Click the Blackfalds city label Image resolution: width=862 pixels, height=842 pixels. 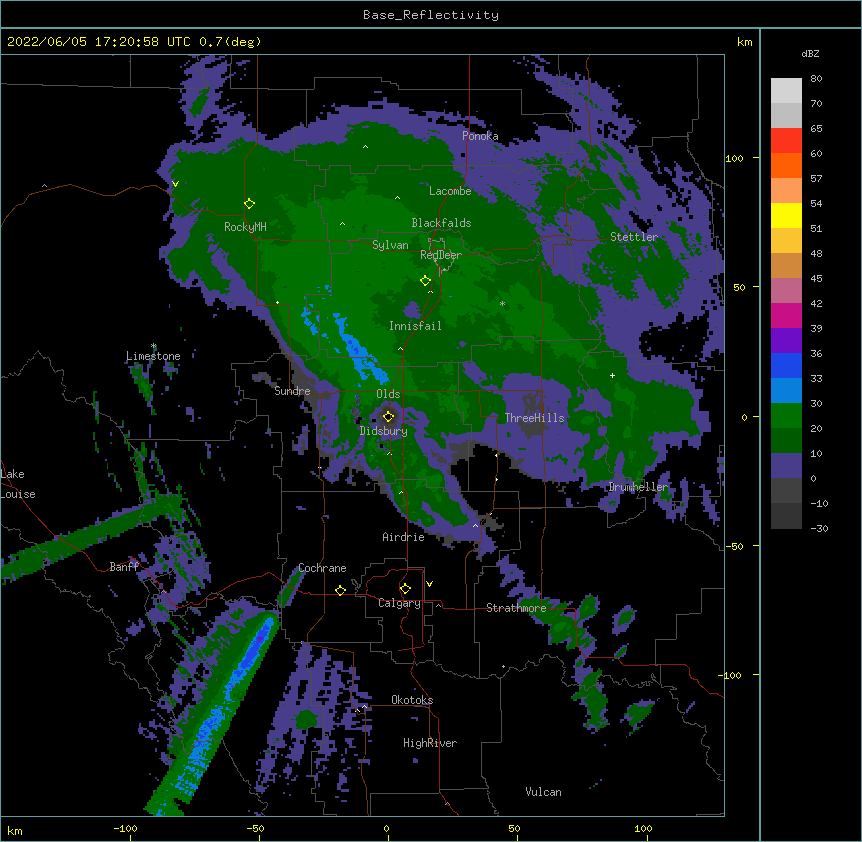tap(441, 223)
